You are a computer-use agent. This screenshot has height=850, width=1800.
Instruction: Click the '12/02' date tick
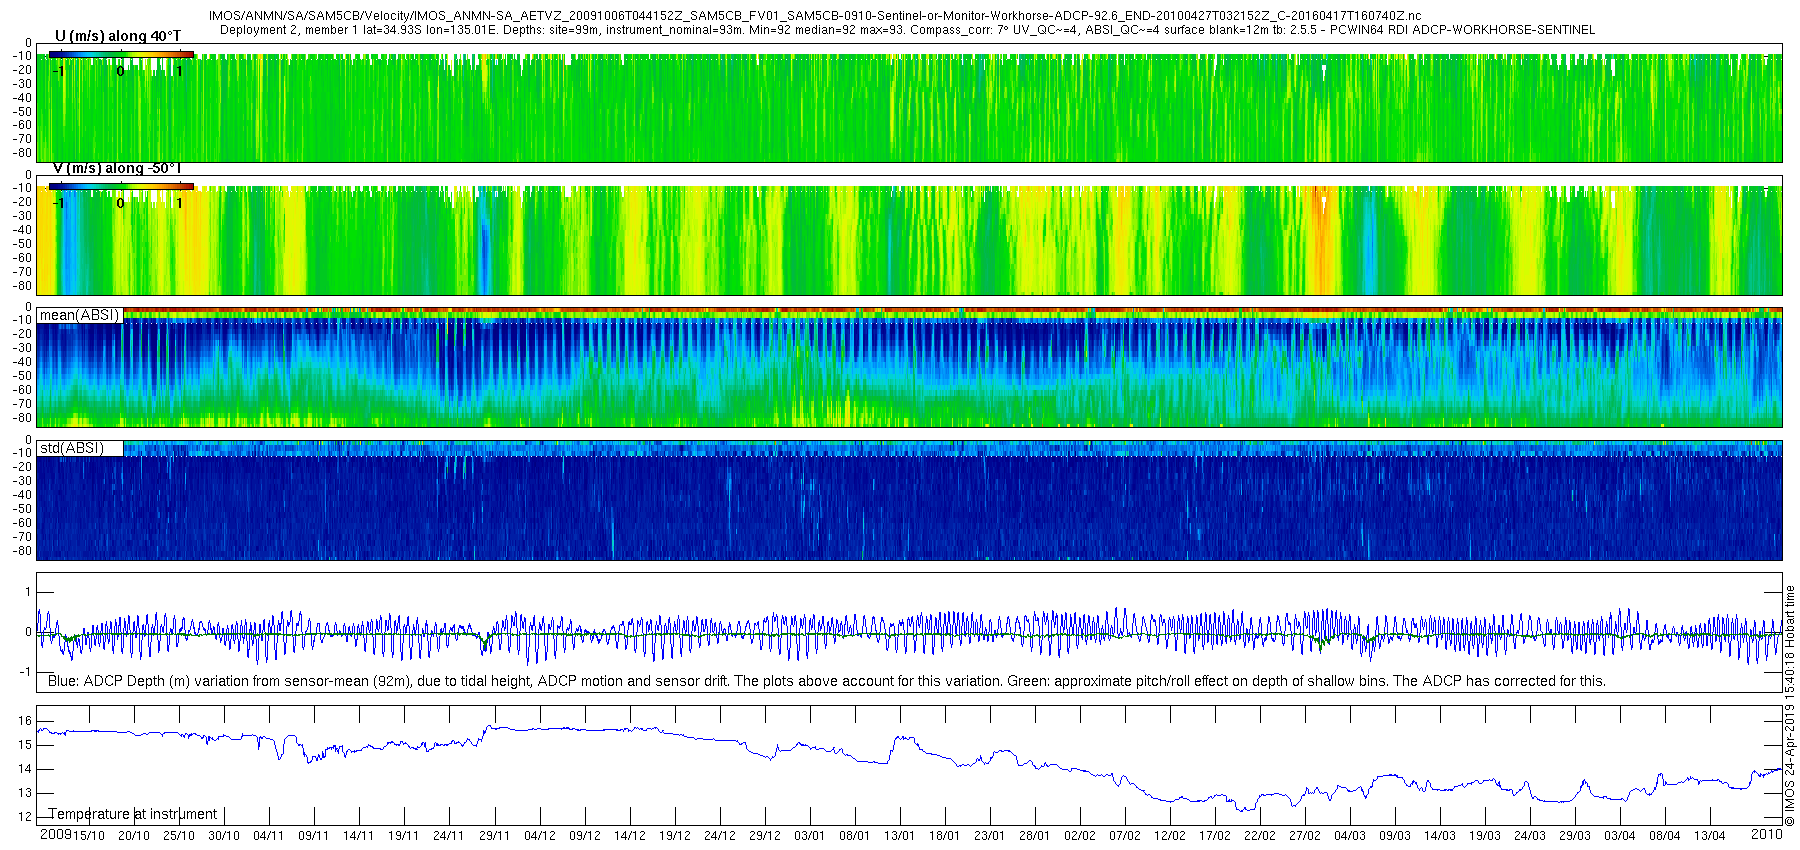pos(1170,835)
